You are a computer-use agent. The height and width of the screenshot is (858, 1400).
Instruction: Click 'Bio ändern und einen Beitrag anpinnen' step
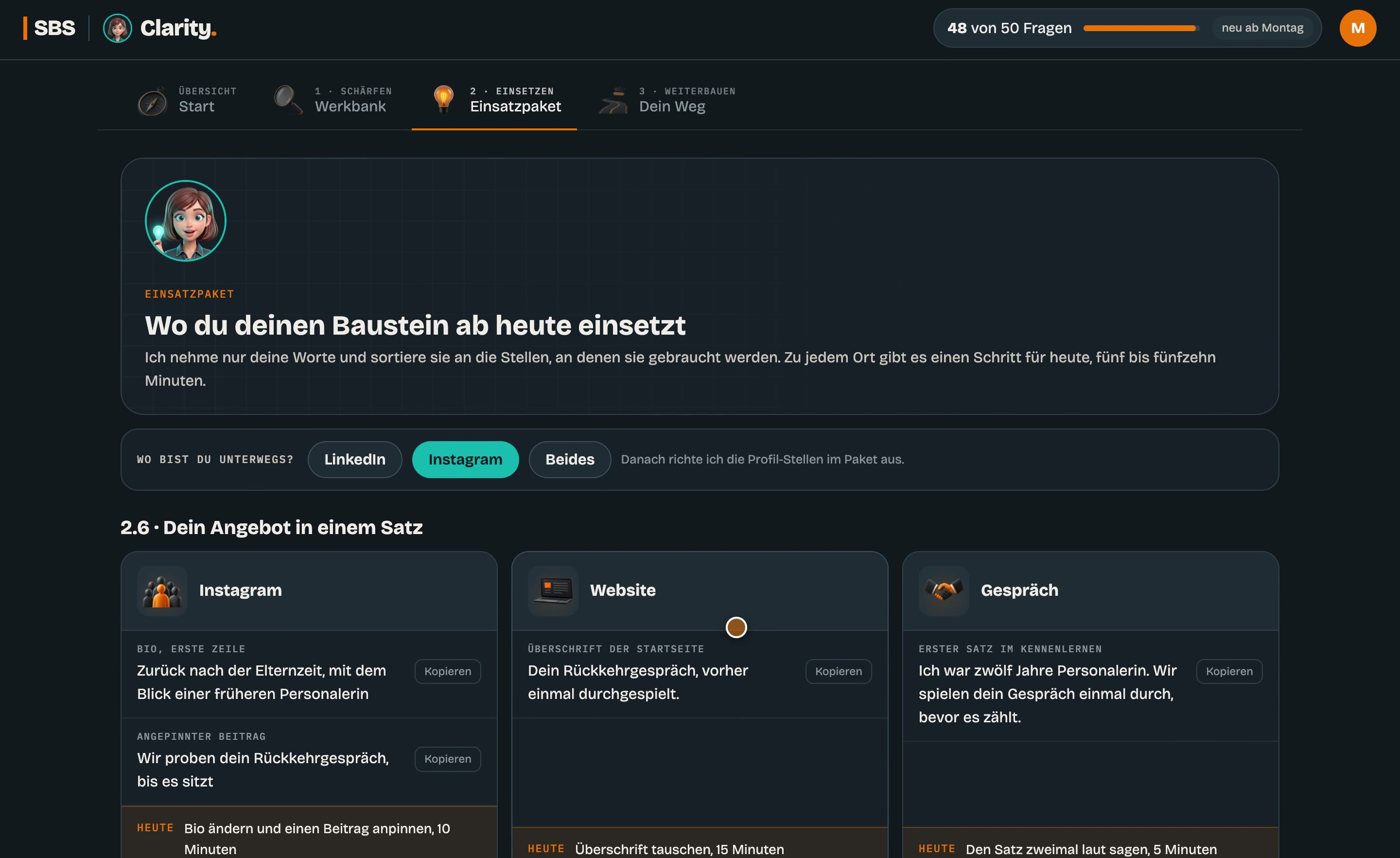tap(317, 839)
